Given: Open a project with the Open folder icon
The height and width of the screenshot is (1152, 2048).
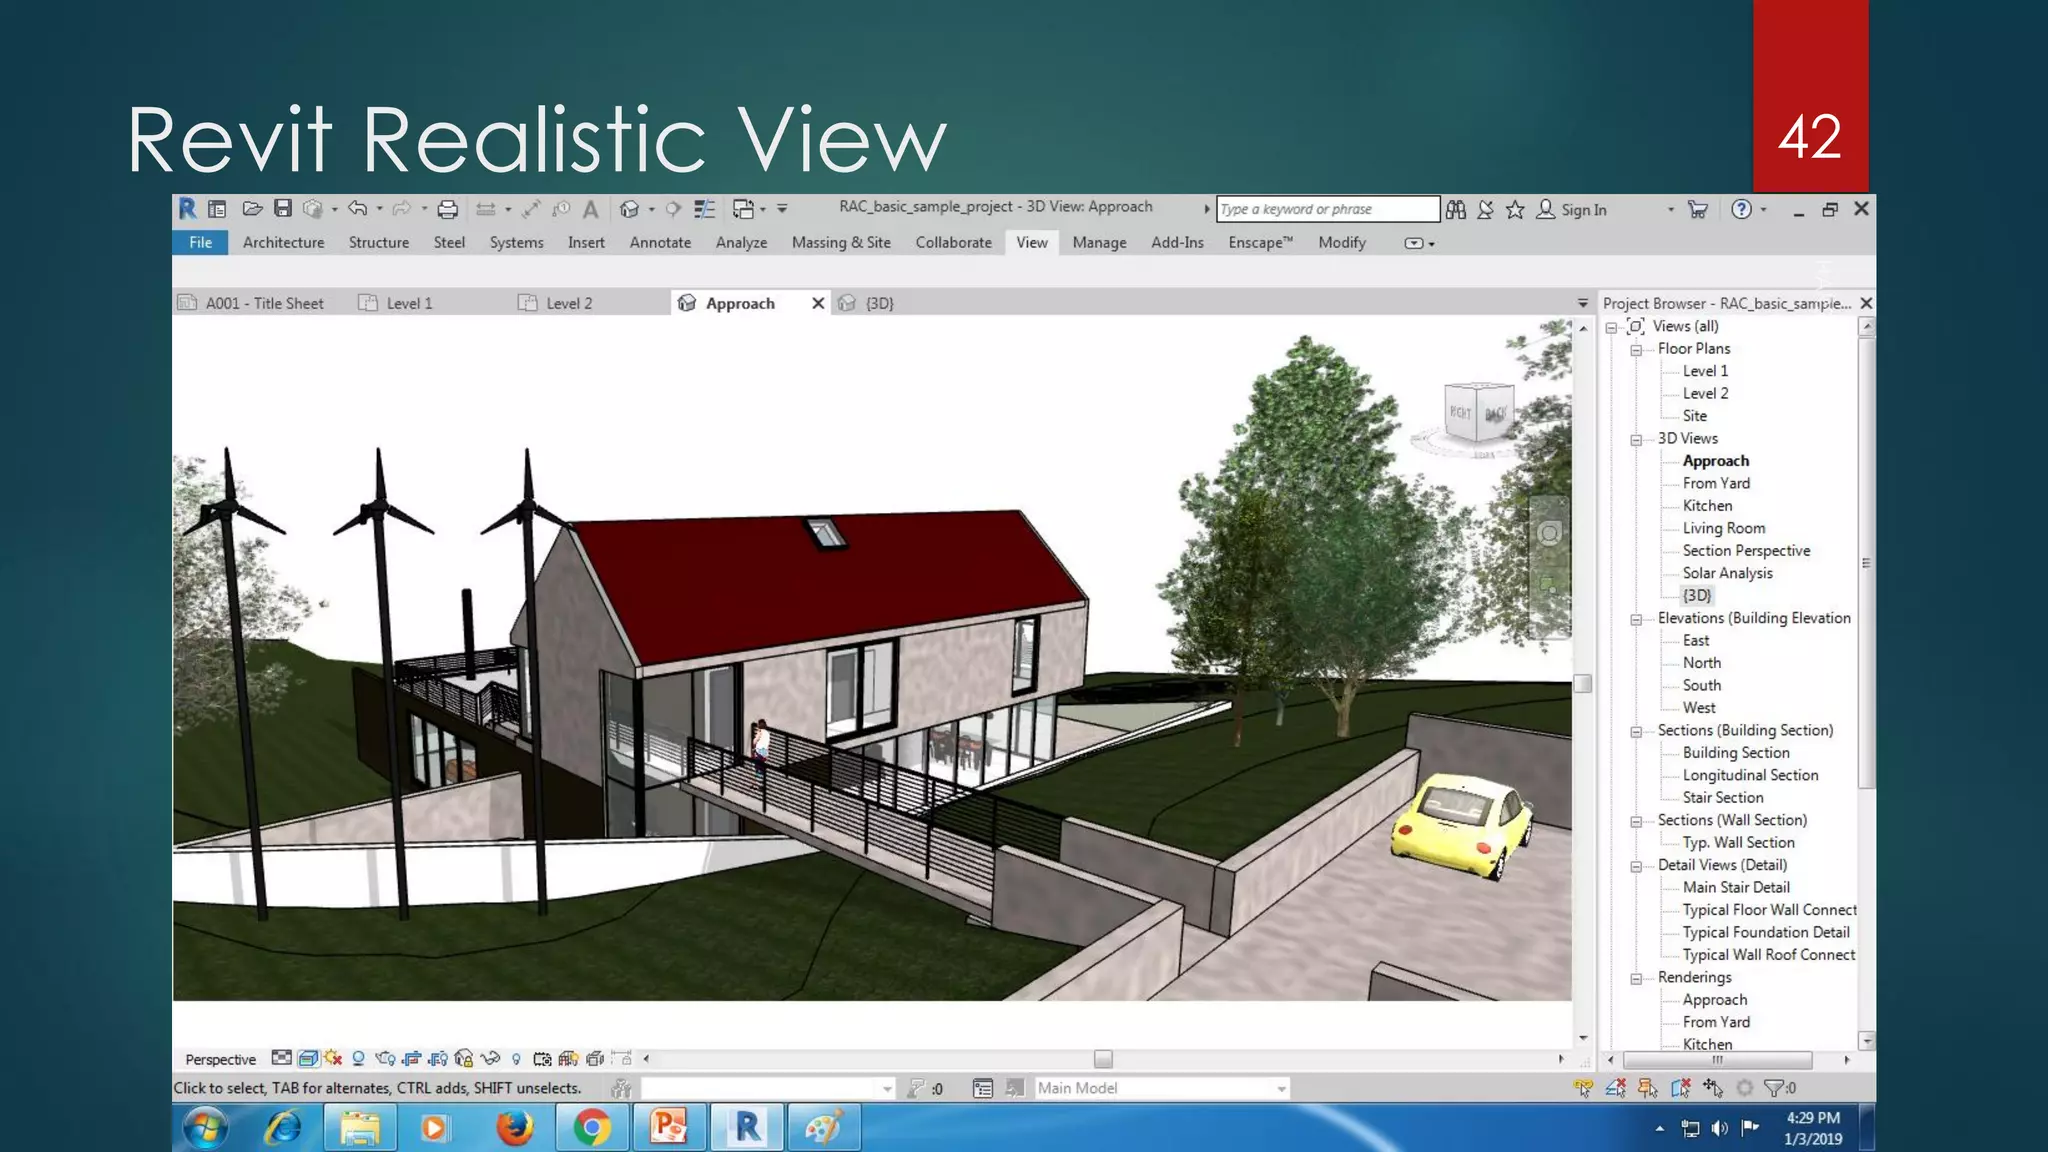Looking at the screenshot, I should pyautogui.click(x=252, y=209).
